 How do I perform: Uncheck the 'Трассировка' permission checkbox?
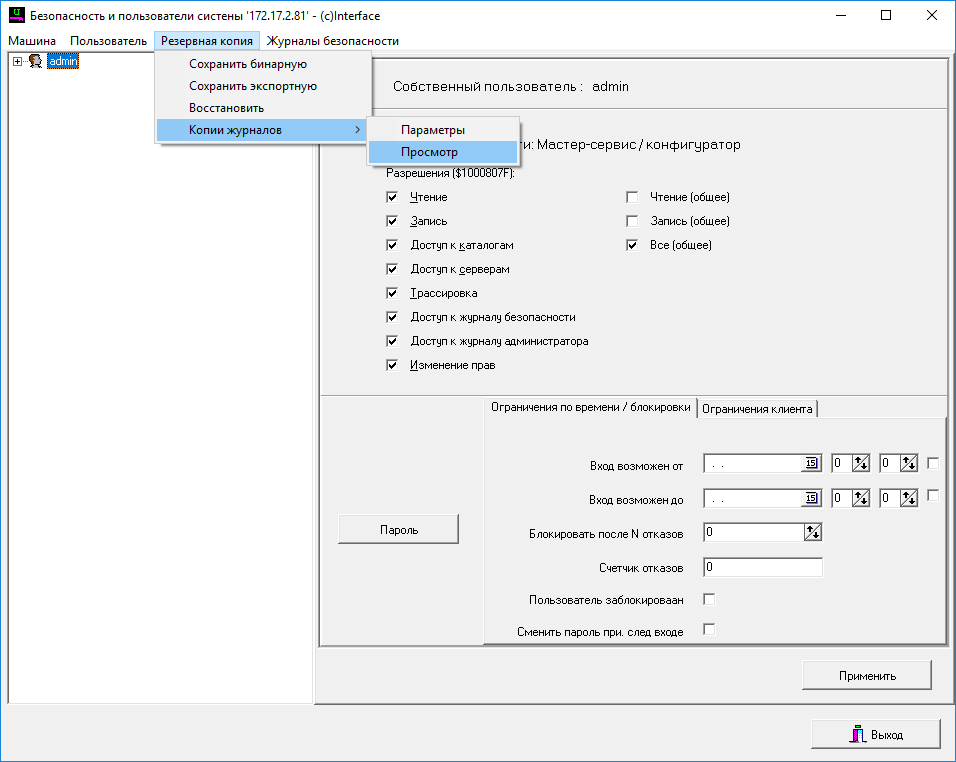coord(392,293)
